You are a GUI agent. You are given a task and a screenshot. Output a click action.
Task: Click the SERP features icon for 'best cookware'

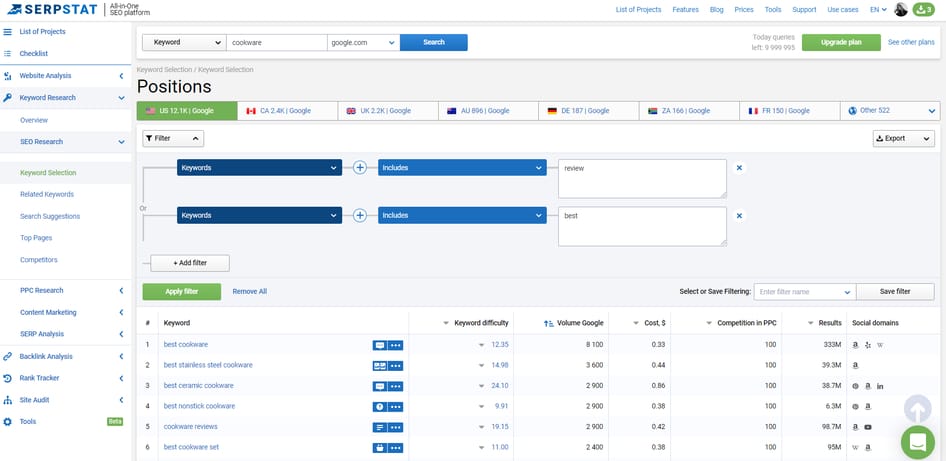tap(379, 345)
